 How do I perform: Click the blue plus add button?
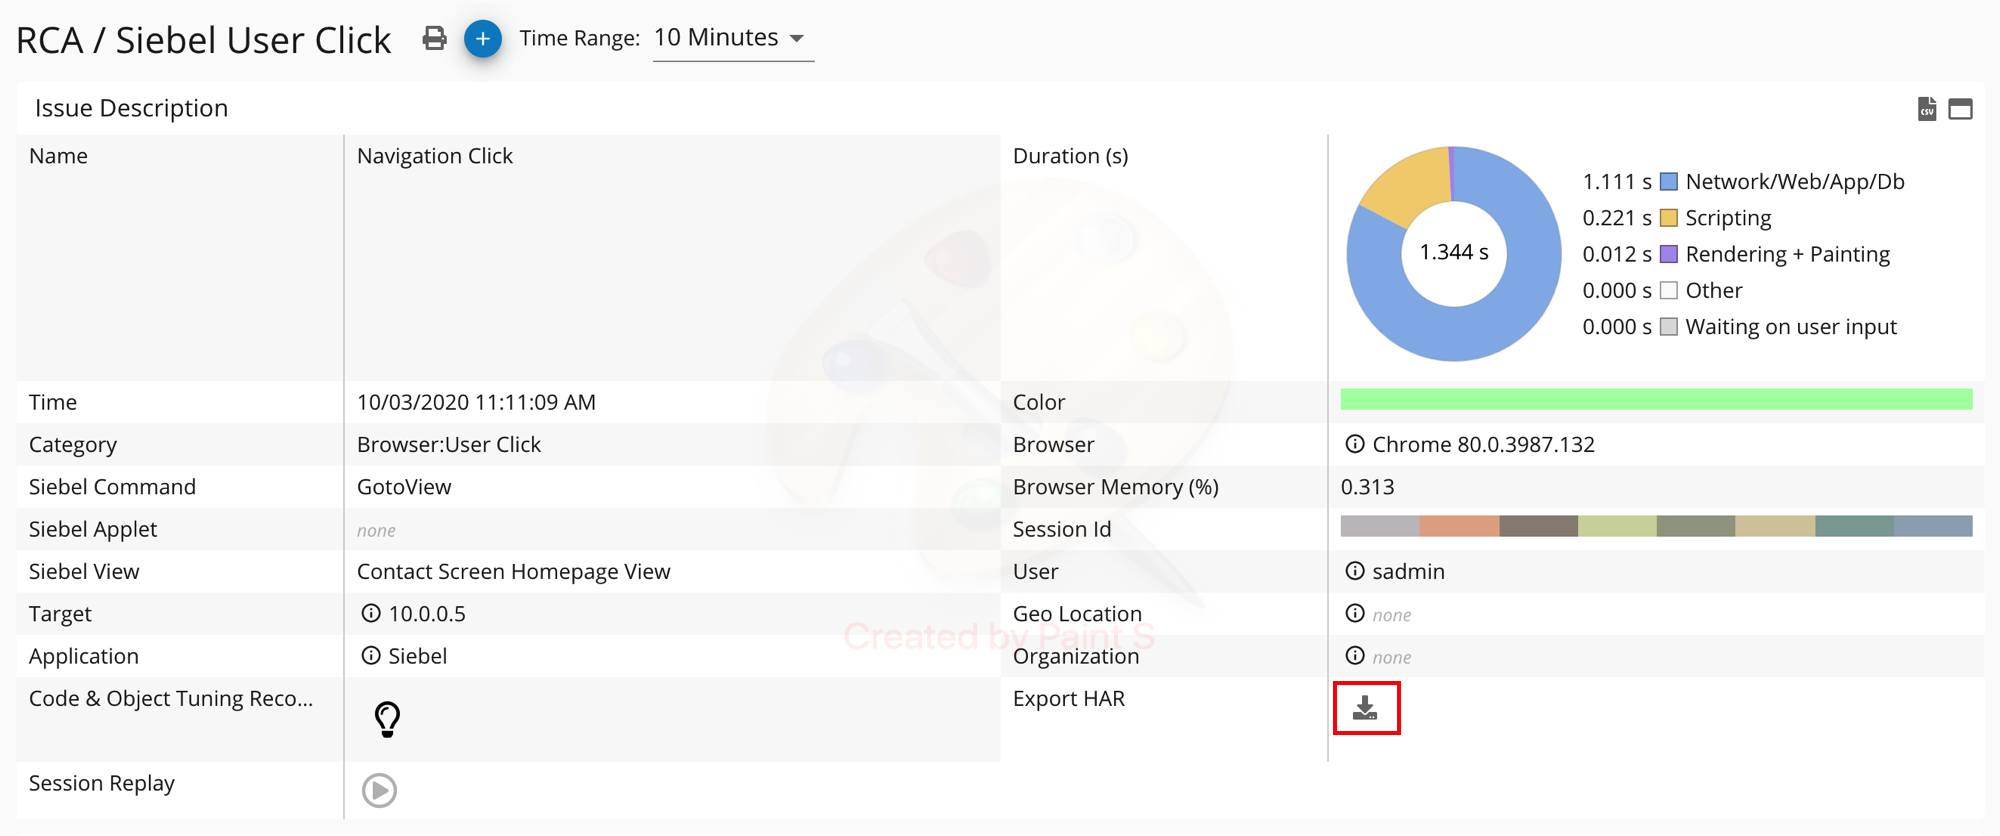point(483,39)
